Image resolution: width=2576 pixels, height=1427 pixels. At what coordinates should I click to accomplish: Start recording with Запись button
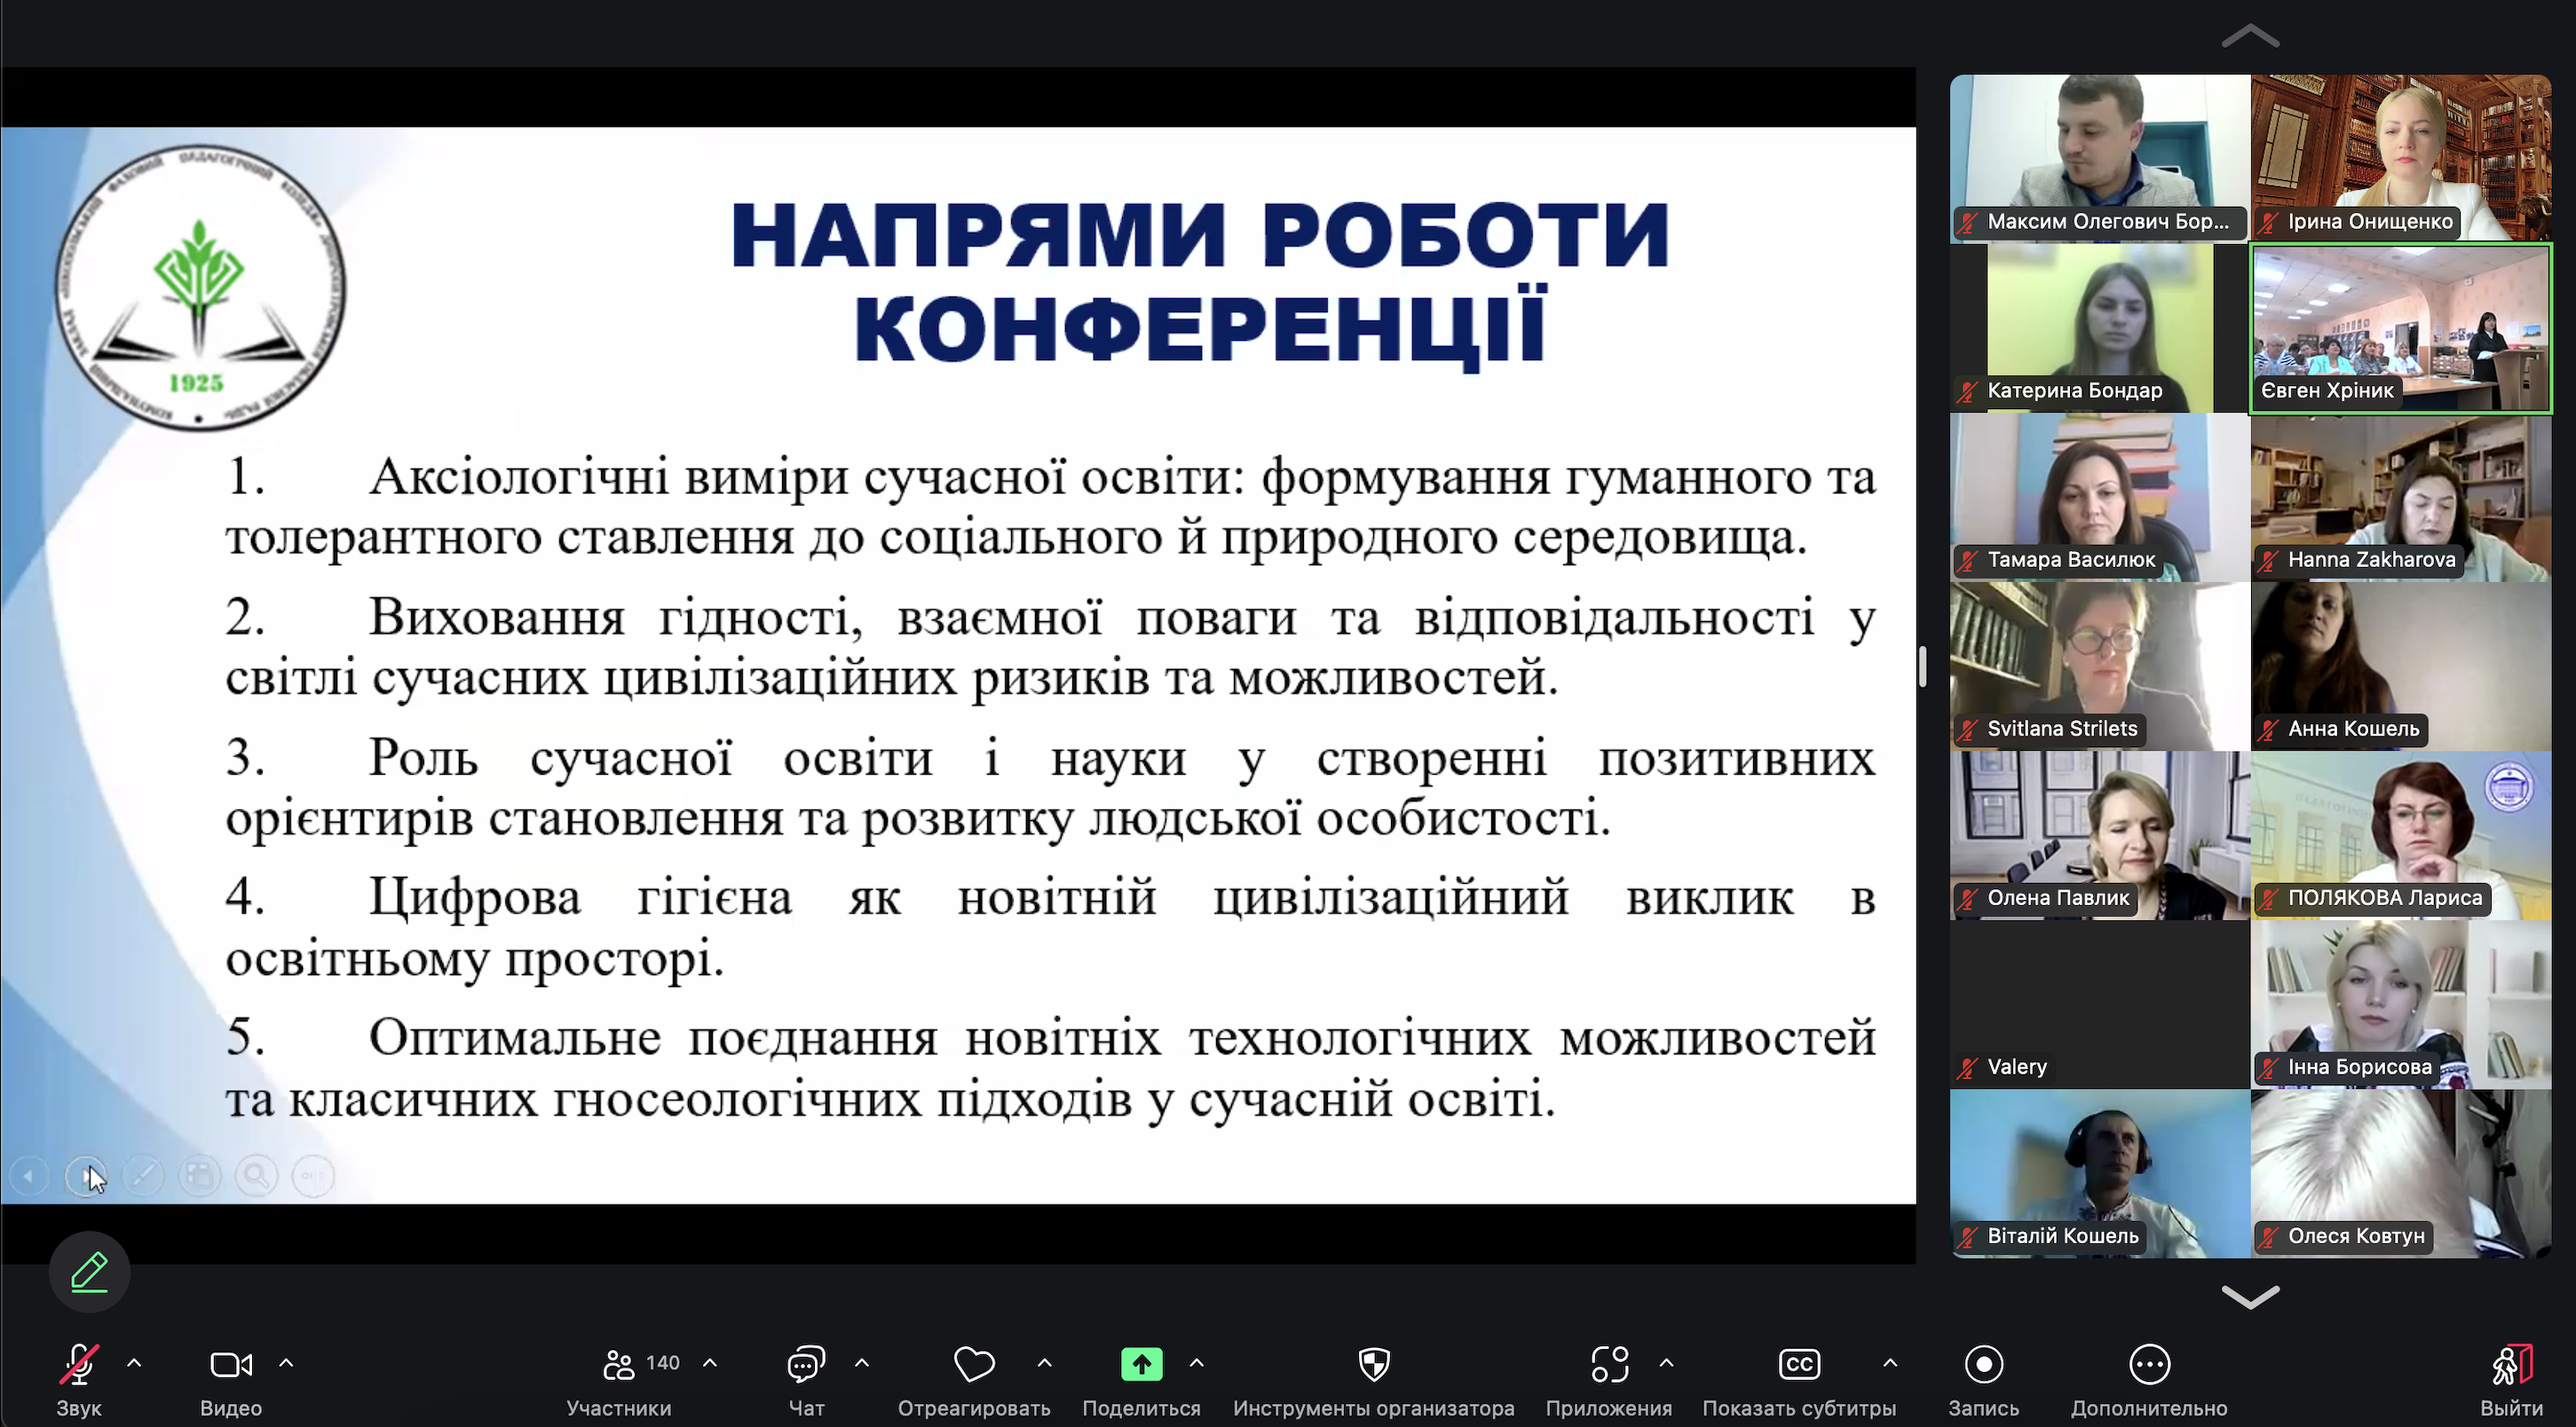[x=1983, y=1364]
